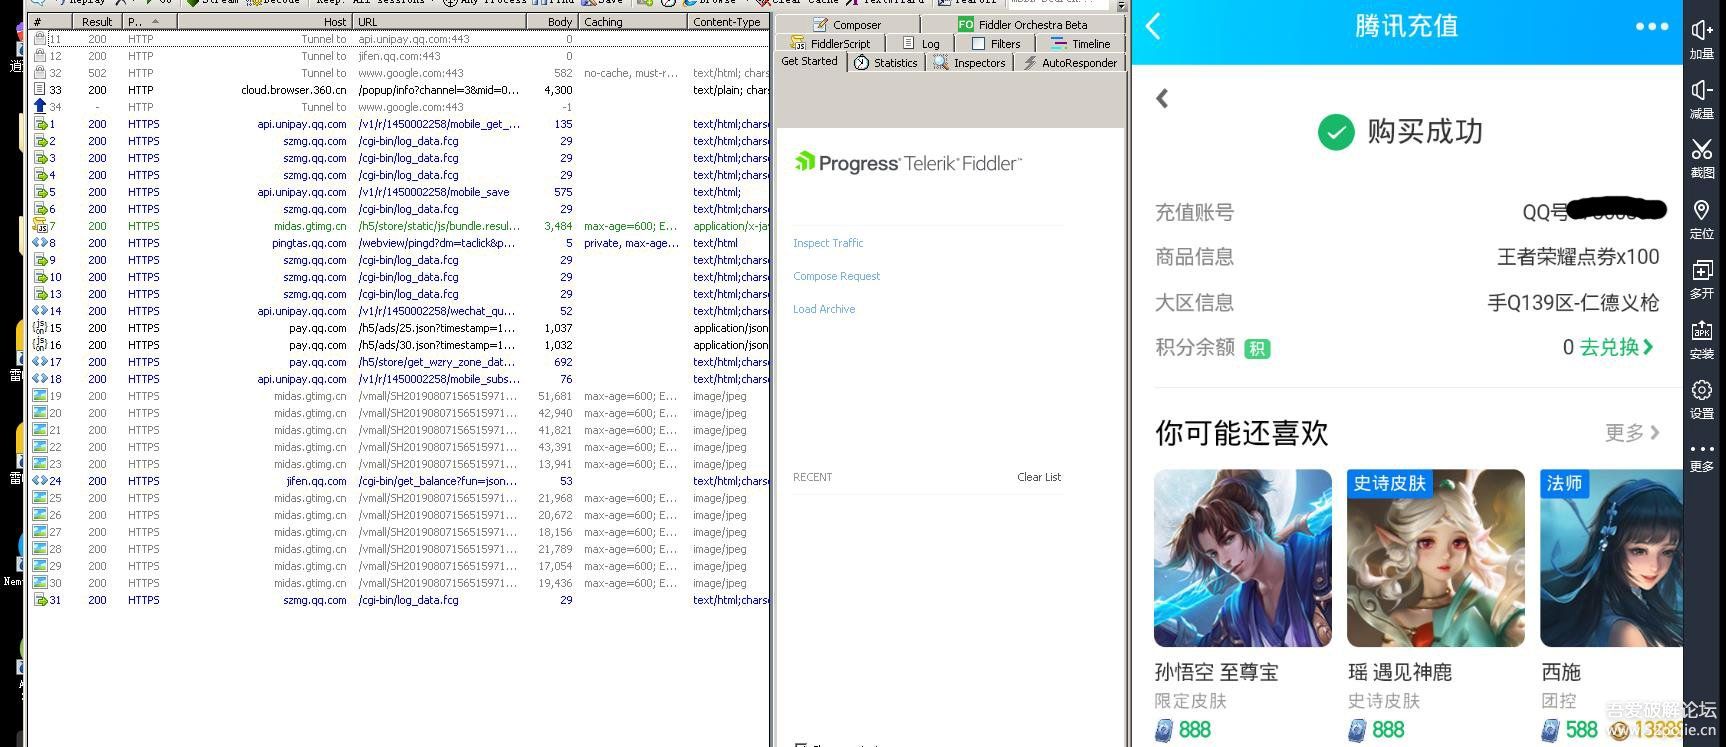Select session 5 mobile_save request
1726x747 pixels.
400,192
